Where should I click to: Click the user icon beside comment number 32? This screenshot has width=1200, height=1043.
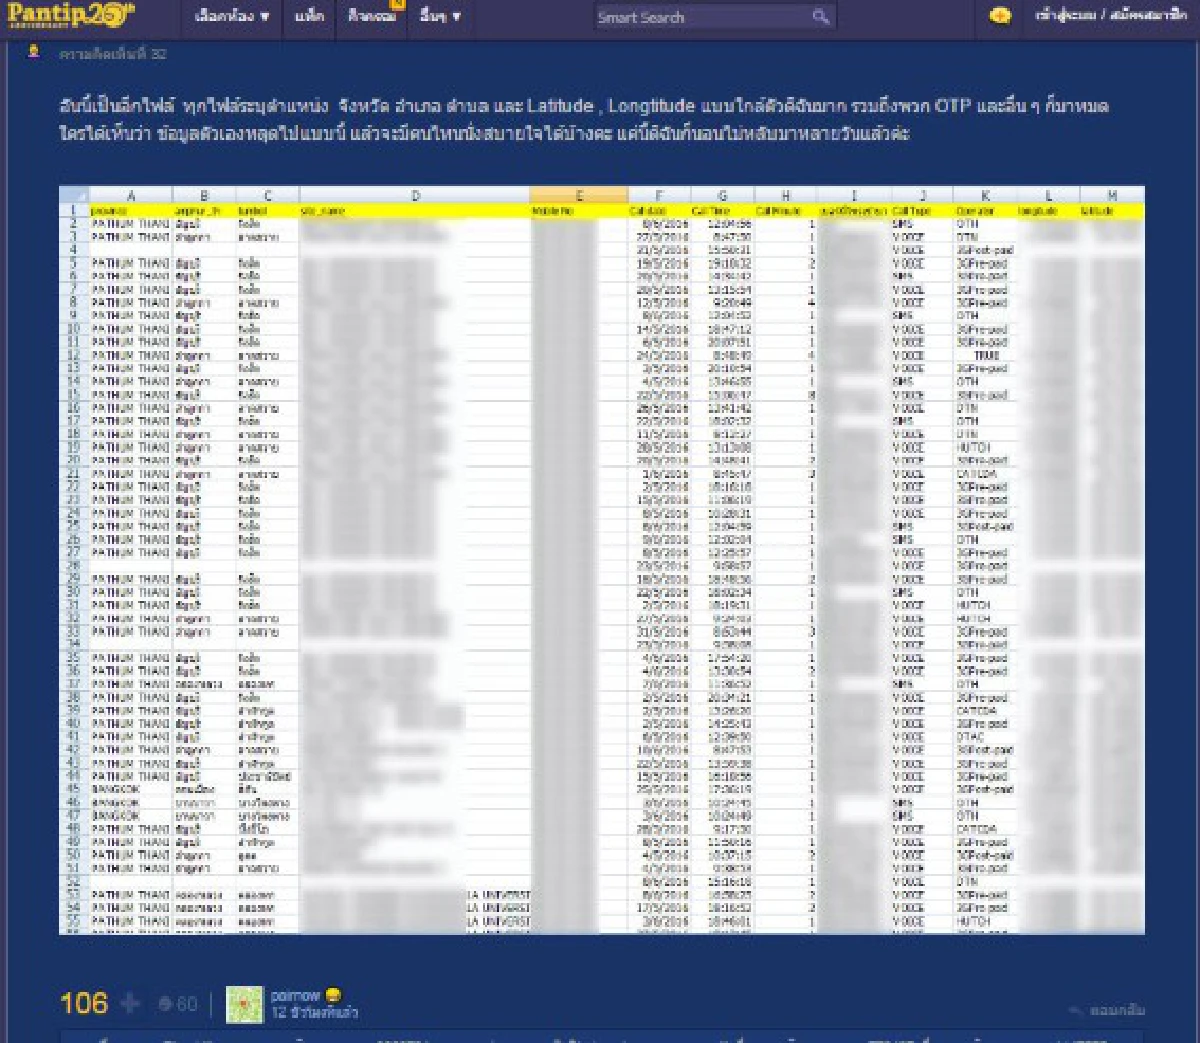click(x=34, y=52)
